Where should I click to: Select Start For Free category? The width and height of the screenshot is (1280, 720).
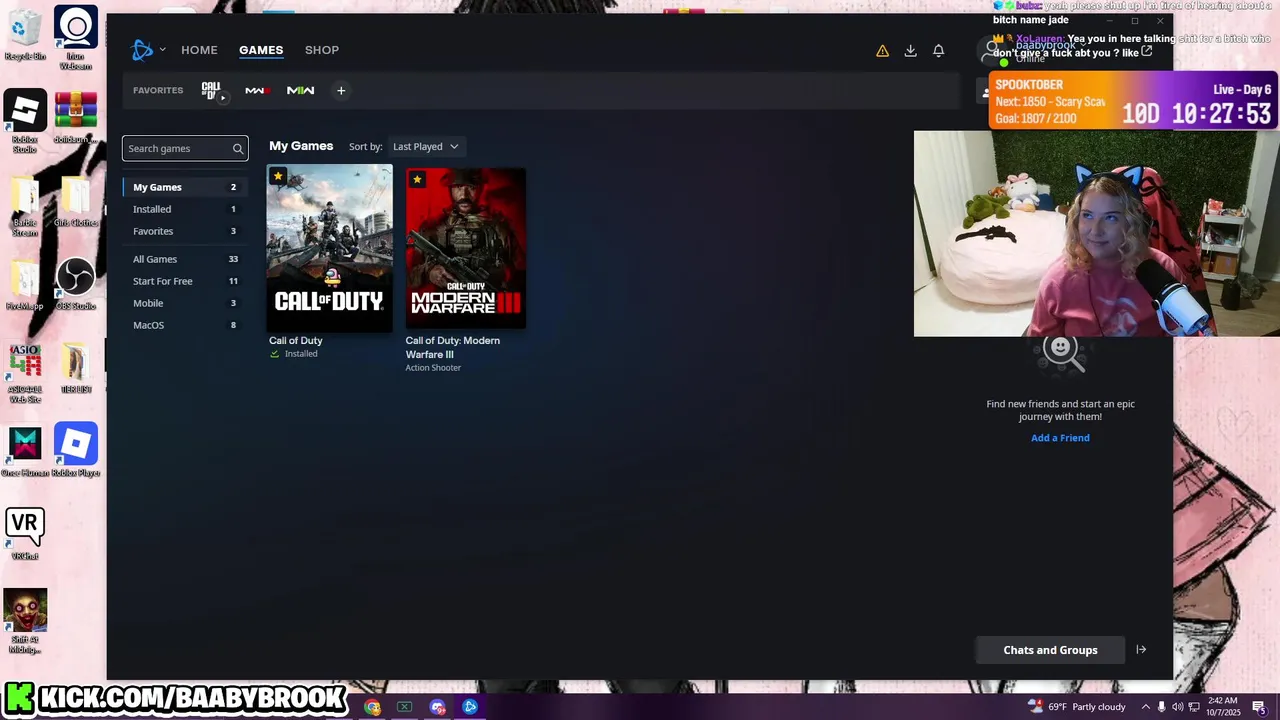coord(185,281)
